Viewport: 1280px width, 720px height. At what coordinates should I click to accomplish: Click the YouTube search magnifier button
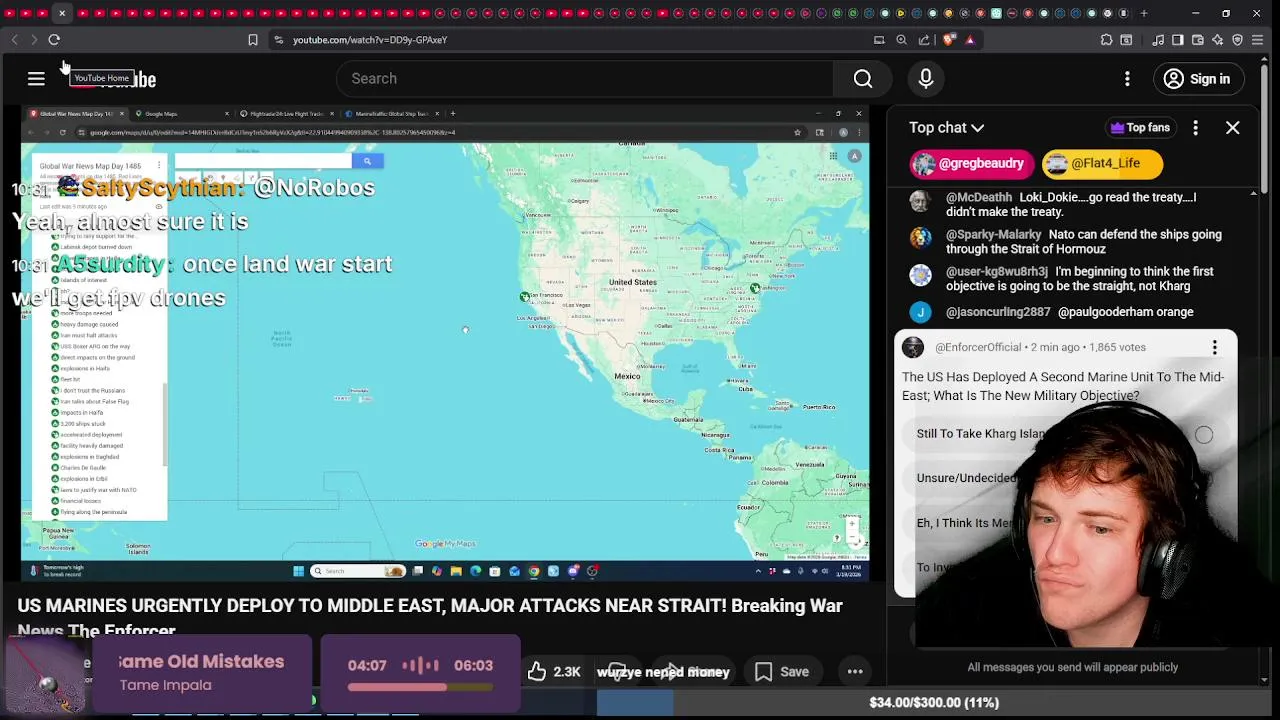tap(863, 79)
